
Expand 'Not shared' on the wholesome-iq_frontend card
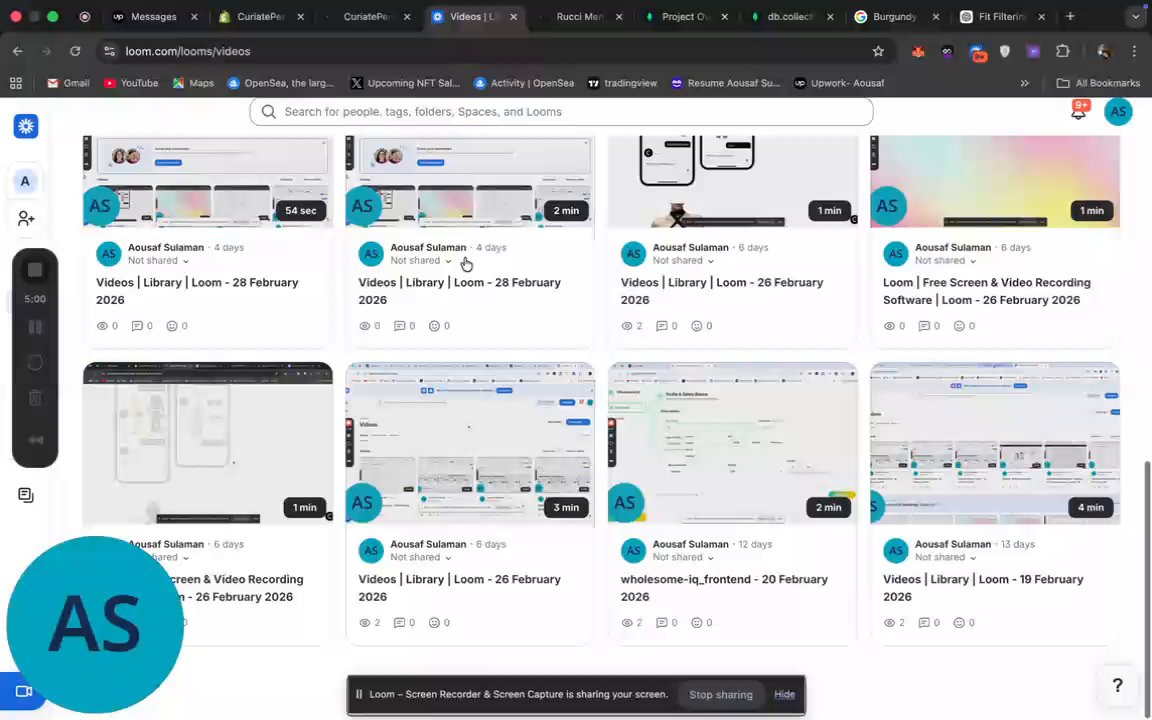[x=683, y=558]
